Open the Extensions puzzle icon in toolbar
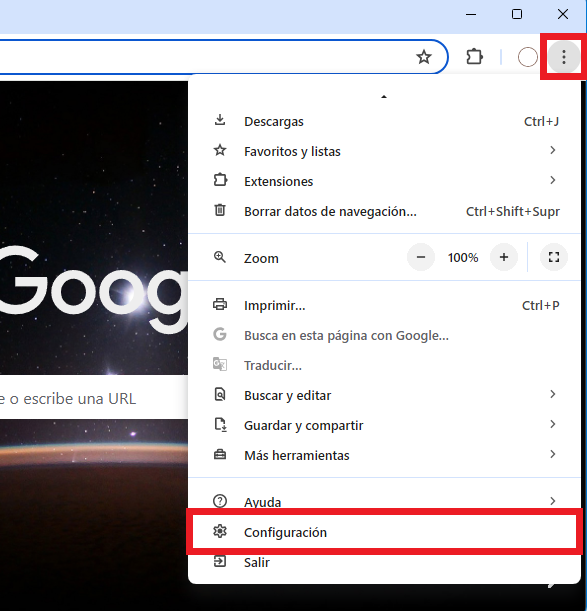The image size is (587, 611). click(474, 57)
